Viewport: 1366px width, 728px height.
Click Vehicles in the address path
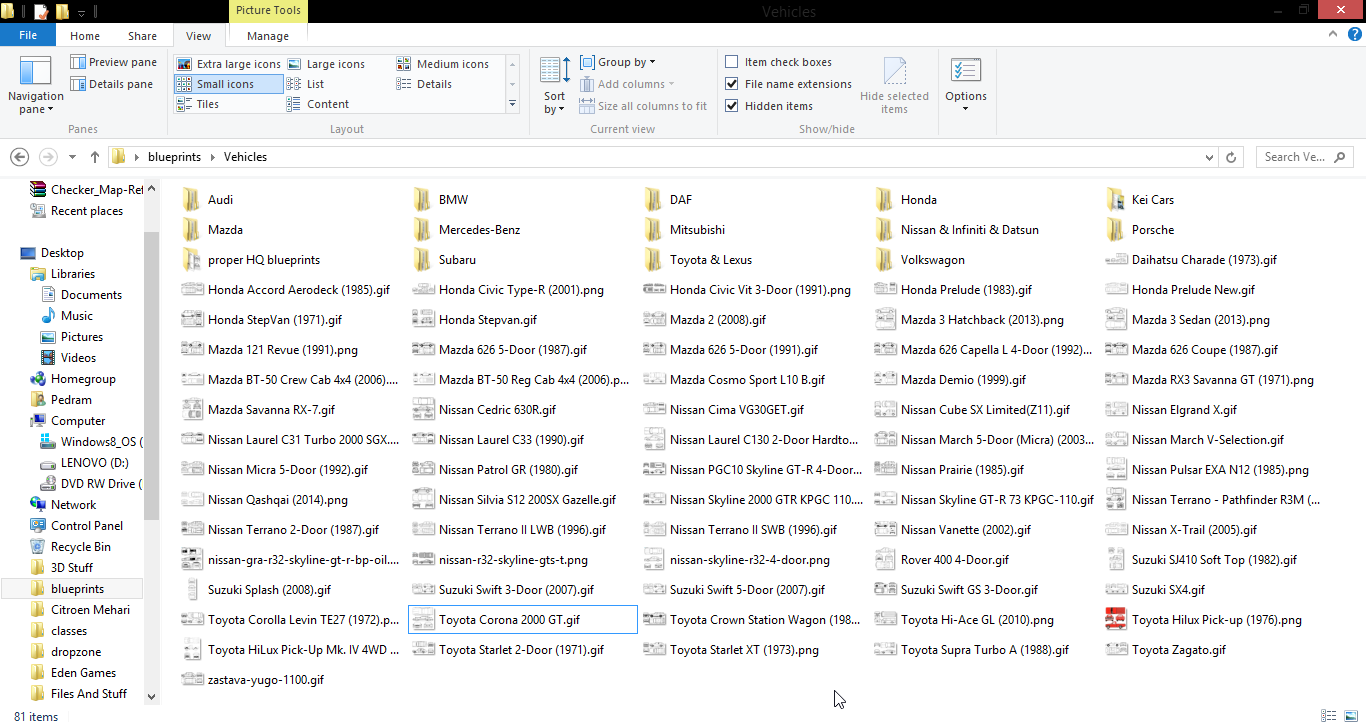(x=245, y=157)
